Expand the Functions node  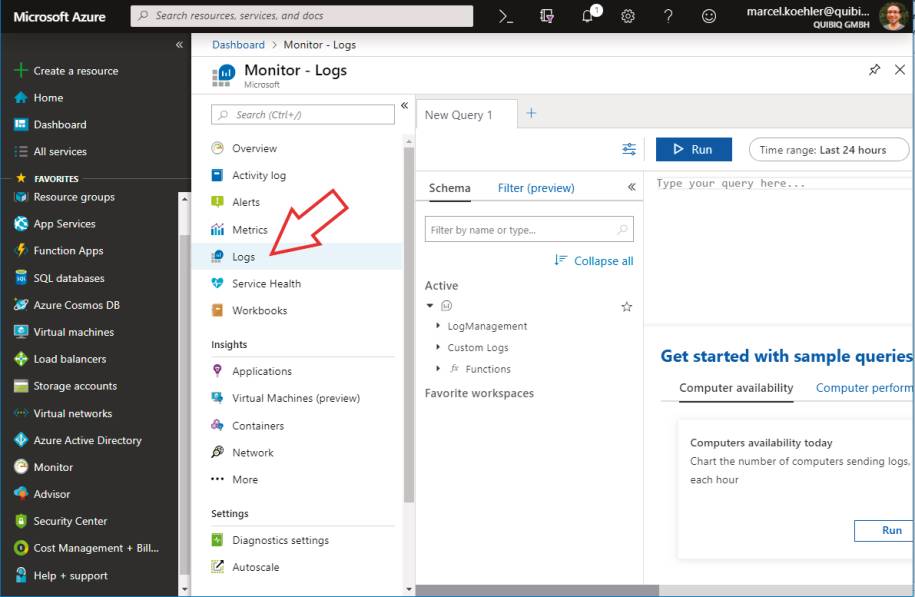click(x=438, y=368)
